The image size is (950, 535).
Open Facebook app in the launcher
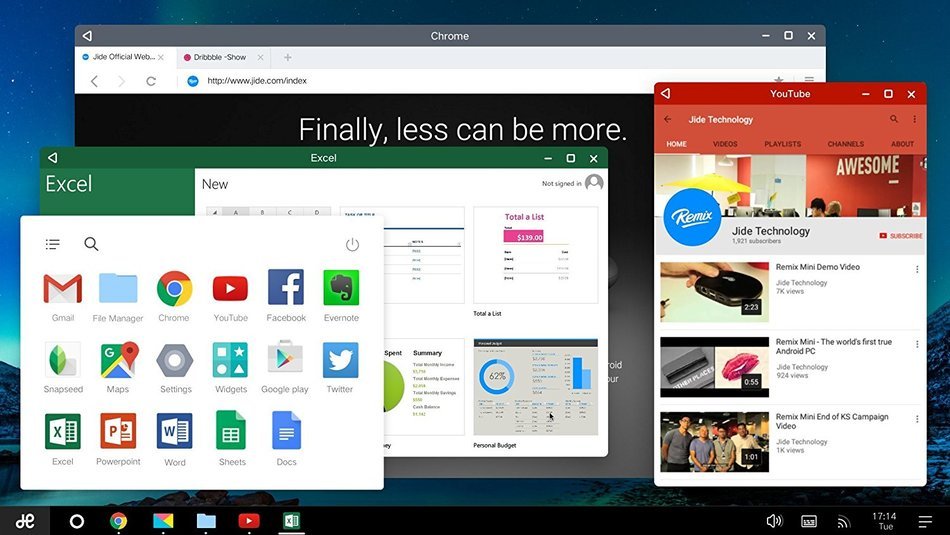286,287
